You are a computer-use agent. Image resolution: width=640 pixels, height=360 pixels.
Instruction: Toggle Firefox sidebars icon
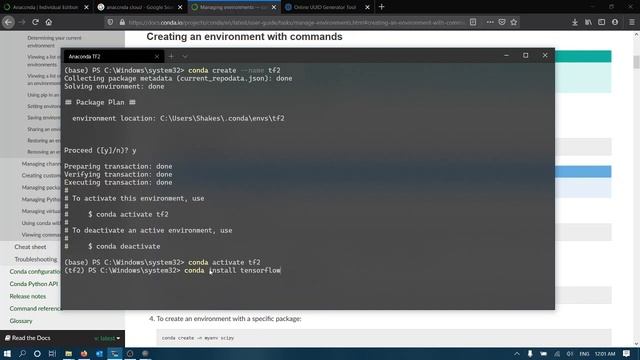pyautogui.click(x=602, y=22)
